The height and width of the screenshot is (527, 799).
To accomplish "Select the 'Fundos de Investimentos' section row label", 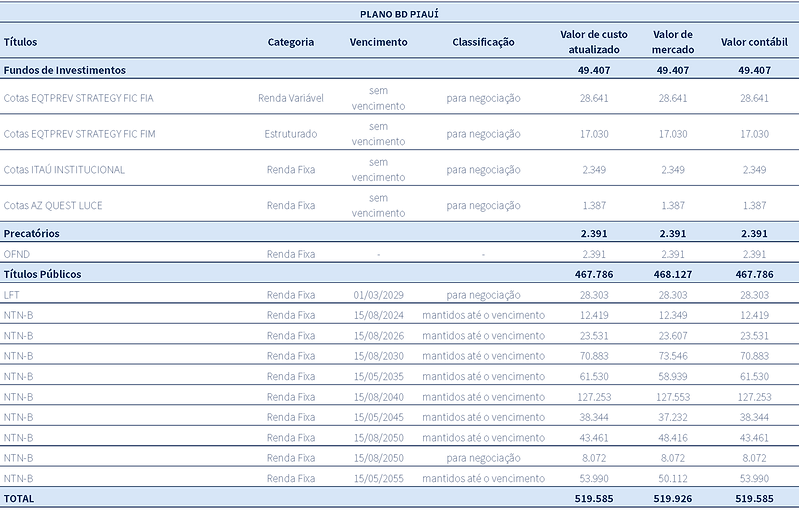I will tap(64, 70).
